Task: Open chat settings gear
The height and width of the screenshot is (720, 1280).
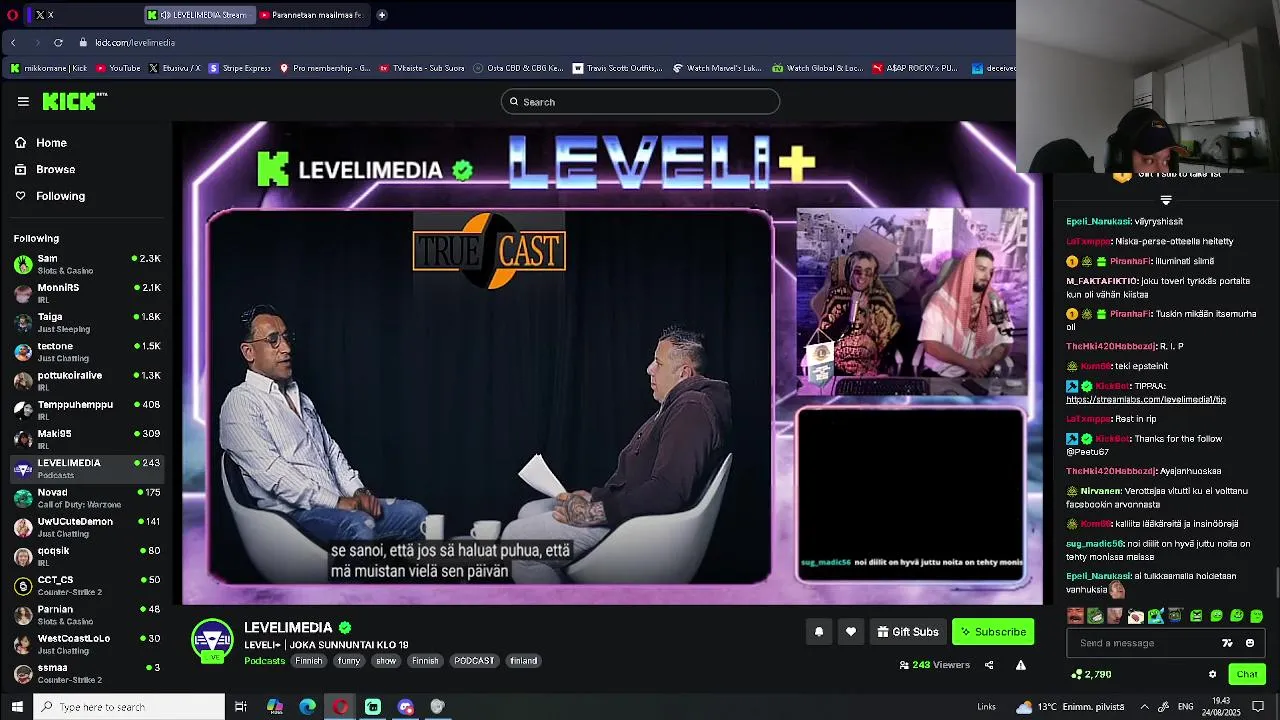Action: point(1212,674)
